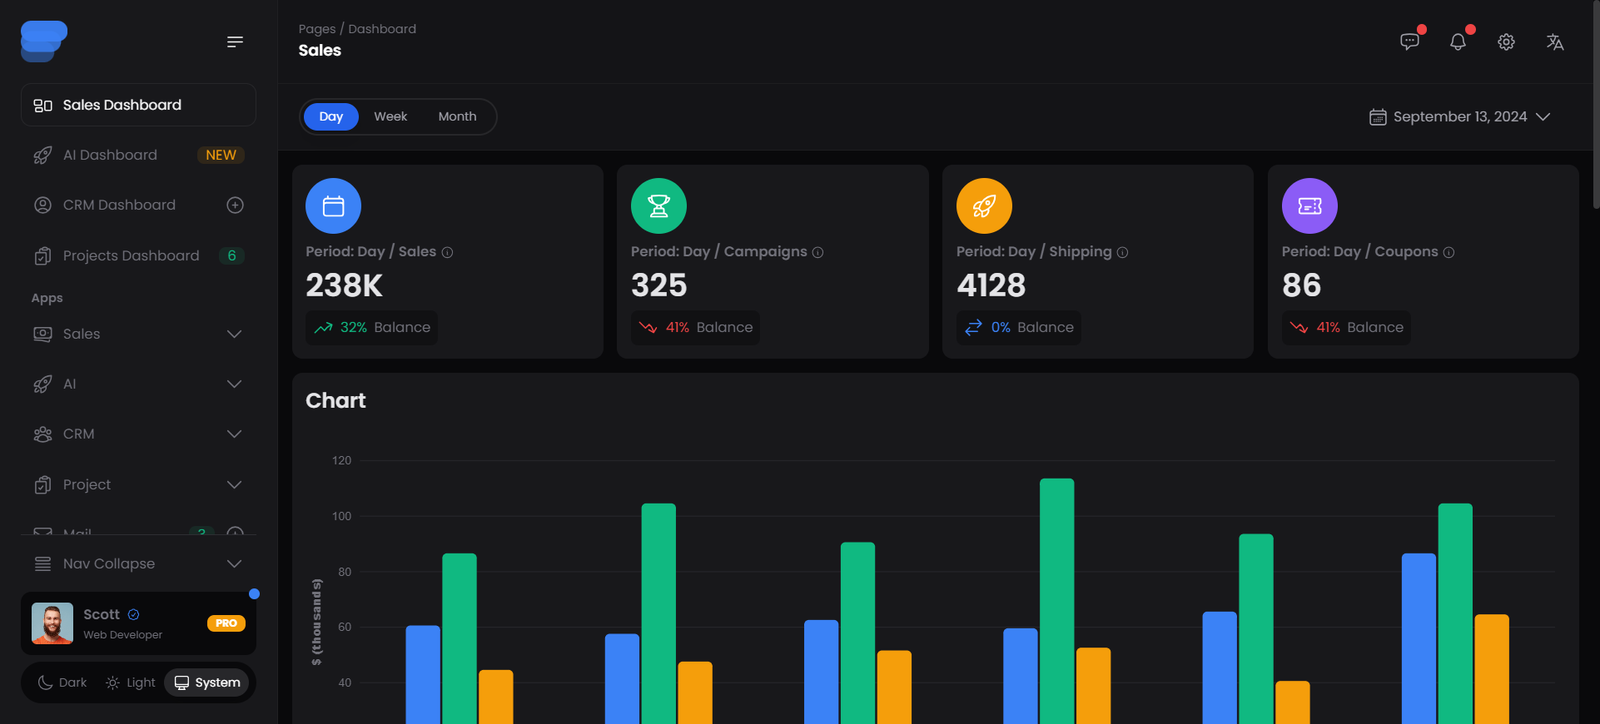Expand the CRM apps menu chevron
The width and height of the screenshot is (1600, 724).
pyautogui.click(x=234, y=434)
